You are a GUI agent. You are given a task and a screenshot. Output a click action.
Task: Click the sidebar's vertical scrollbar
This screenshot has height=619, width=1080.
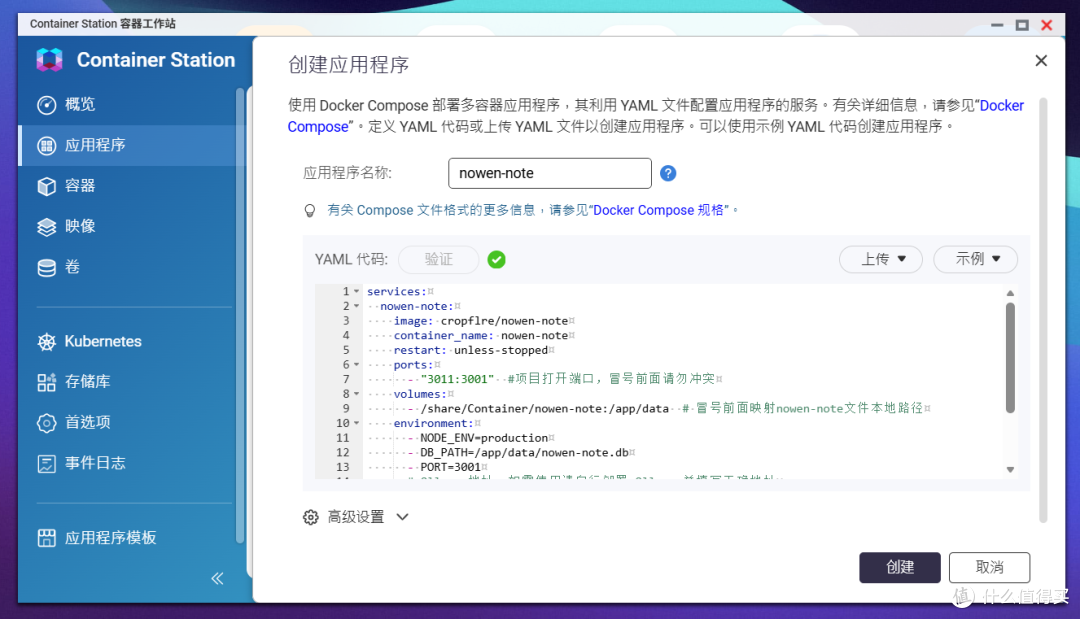coord(240,315)
